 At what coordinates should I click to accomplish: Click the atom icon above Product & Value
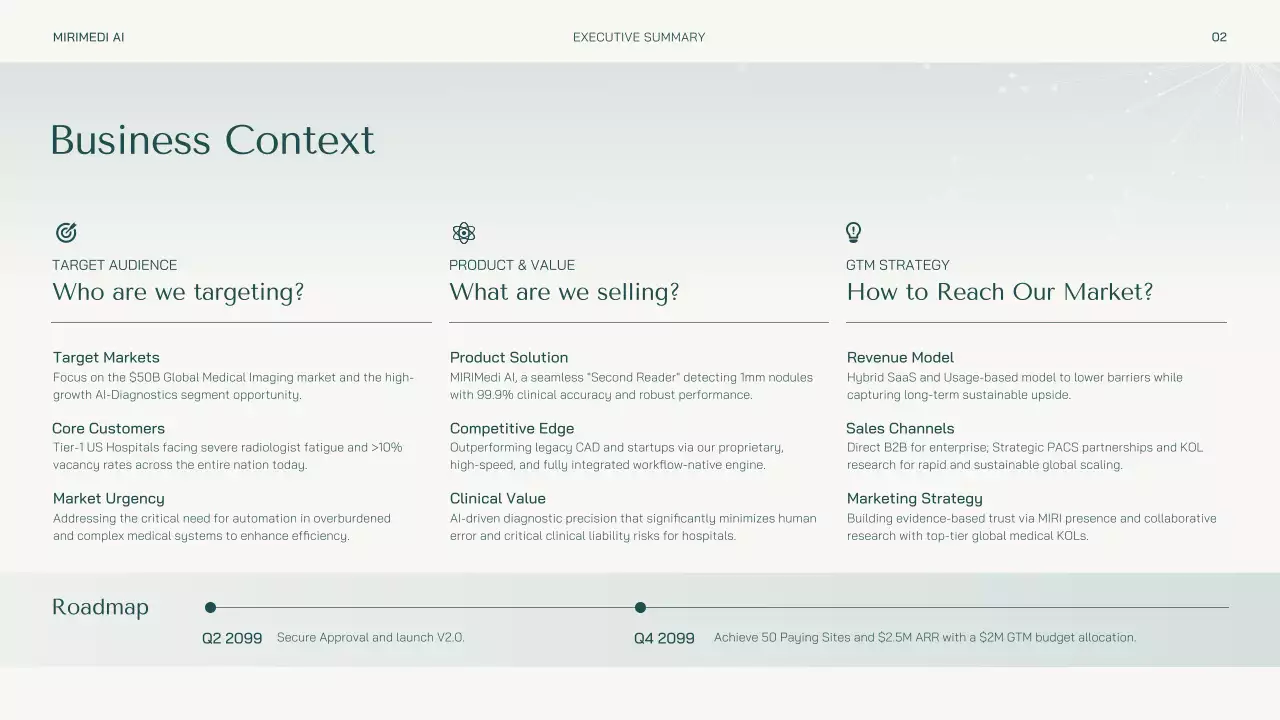click(x=463, y=233)
